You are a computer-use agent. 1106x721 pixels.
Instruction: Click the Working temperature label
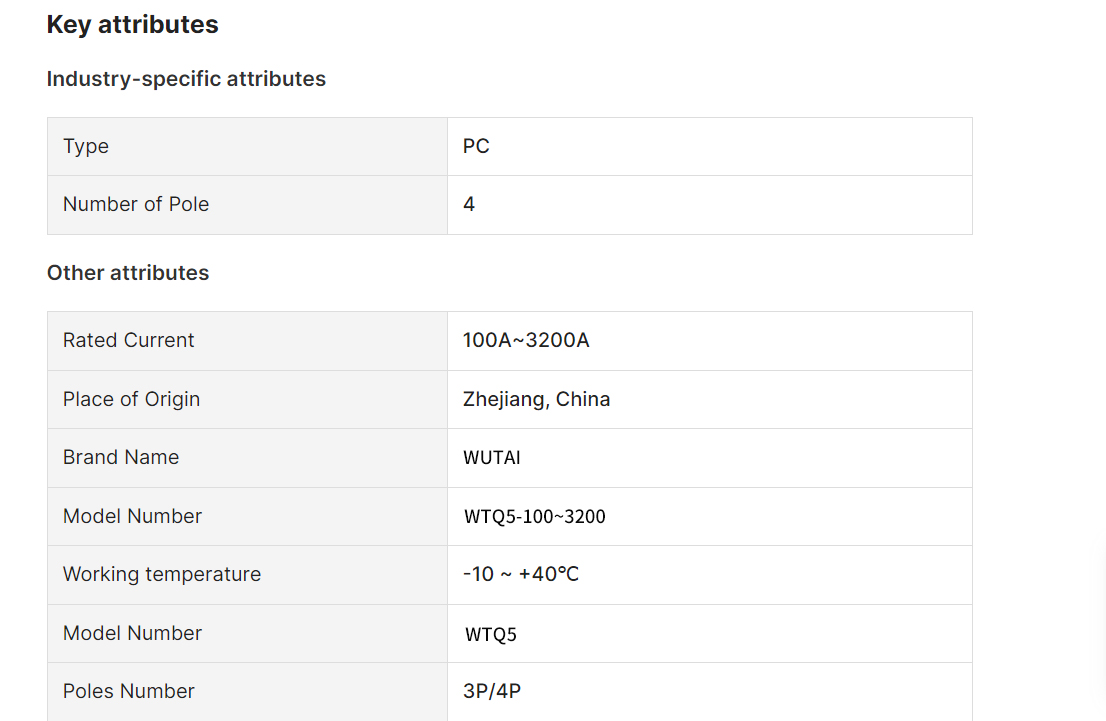162,574
